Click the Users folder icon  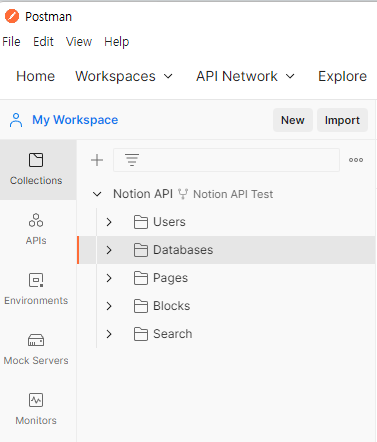[x=141, y=222]
